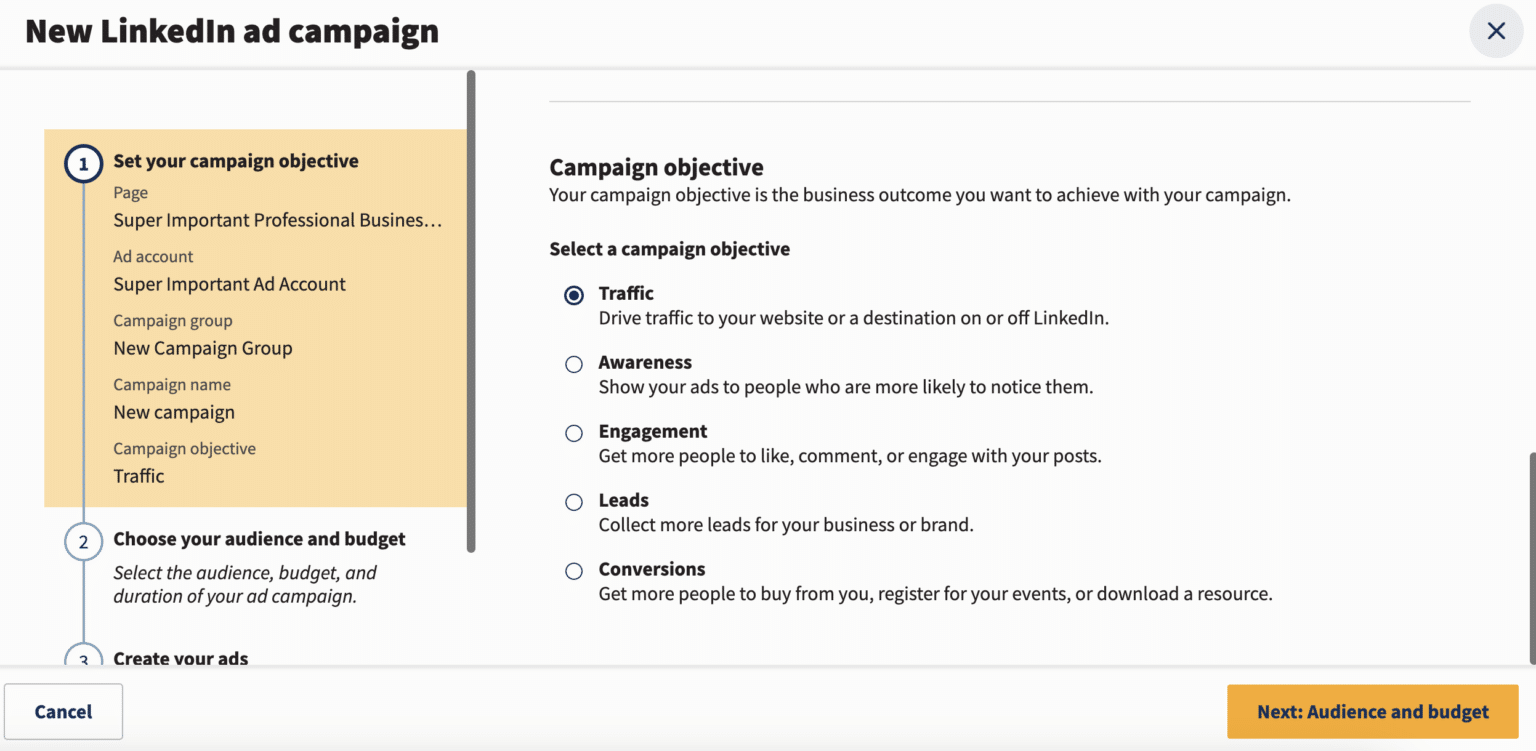
Task: Click Next: Audience and budget
Action: (1372, 711)
